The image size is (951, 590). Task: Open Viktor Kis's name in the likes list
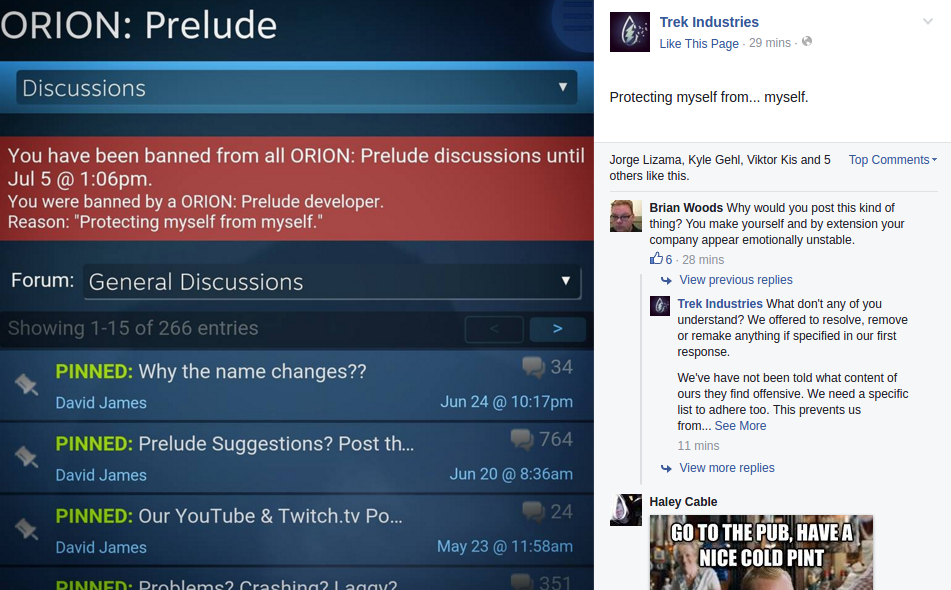click(772, 159)
